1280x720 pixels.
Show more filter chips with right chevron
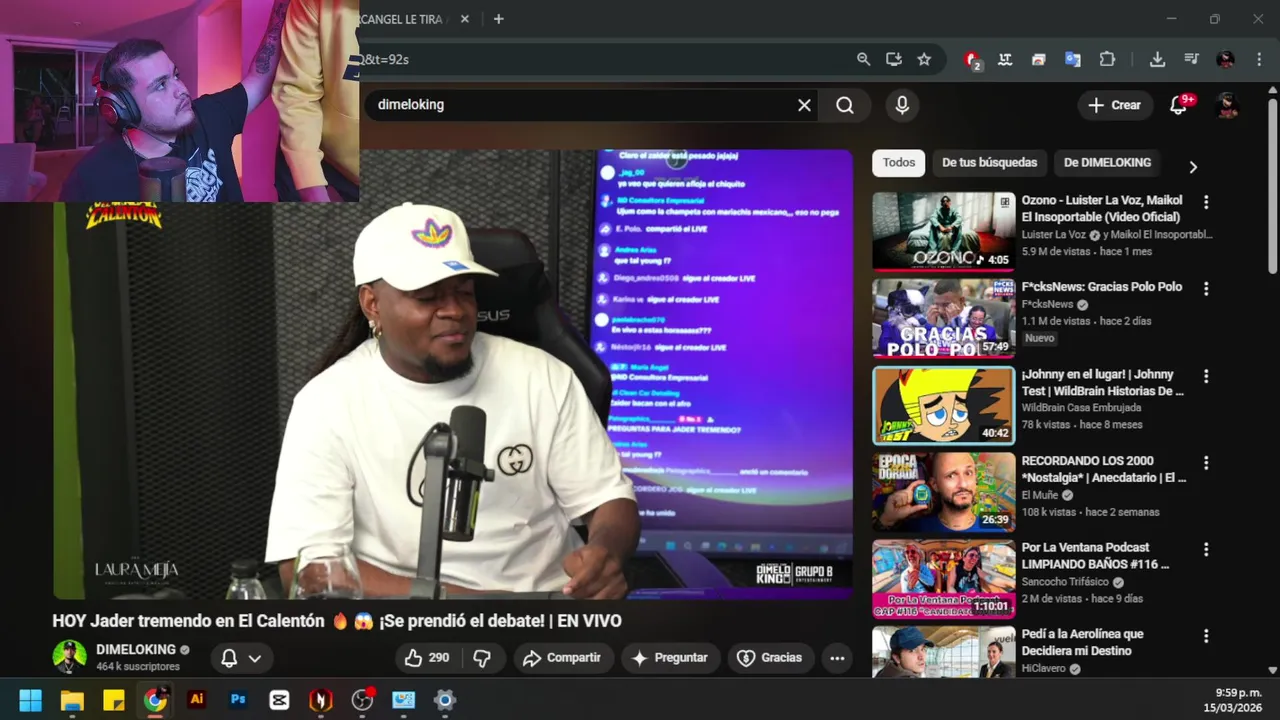click(1192, 166)
